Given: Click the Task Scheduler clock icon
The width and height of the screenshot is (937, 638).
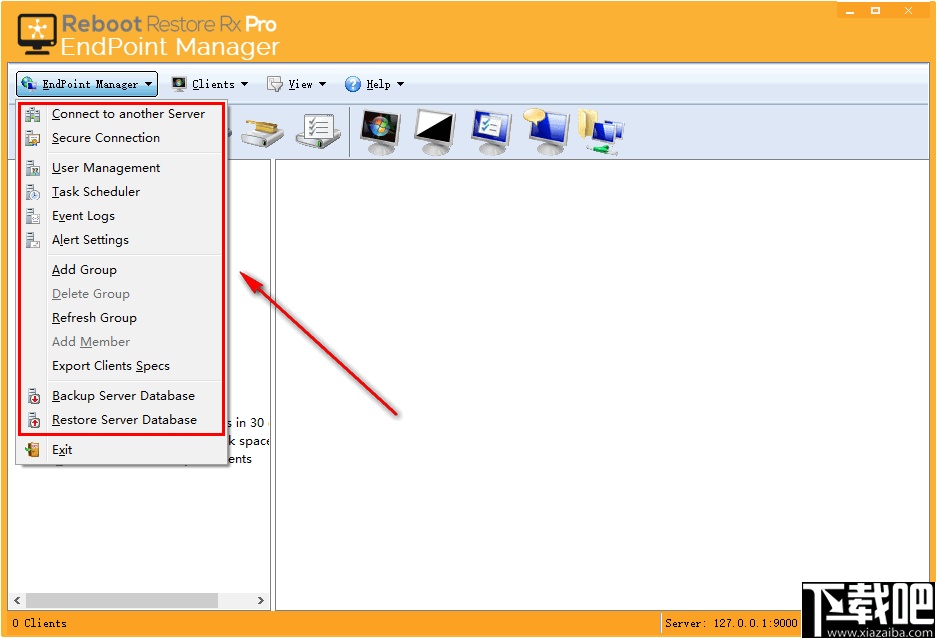Looking at the screenshot, I should point(33,192).
